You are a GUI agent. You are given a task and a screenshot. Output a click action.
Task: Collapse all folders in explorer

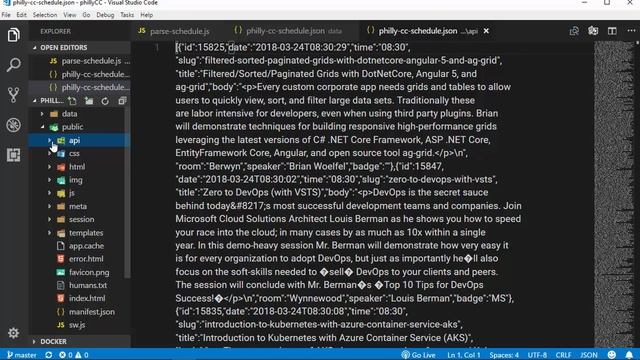(122, 101)
